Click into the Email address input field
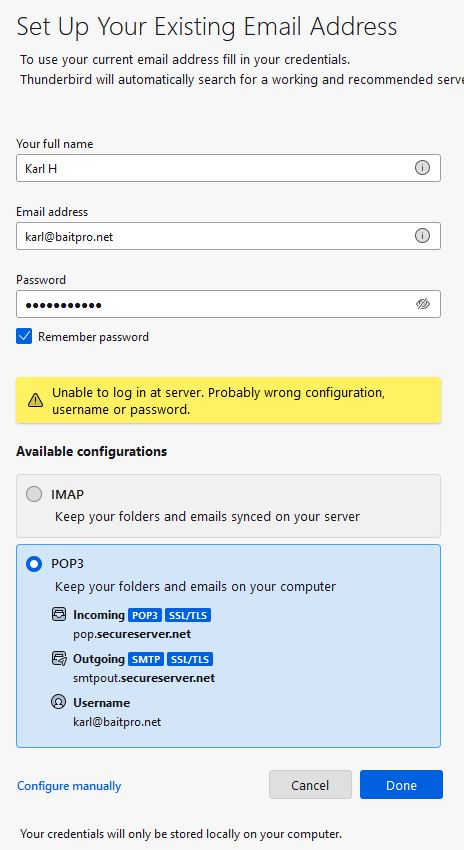This screenshot has height=850, width=464. coord(228,236)
